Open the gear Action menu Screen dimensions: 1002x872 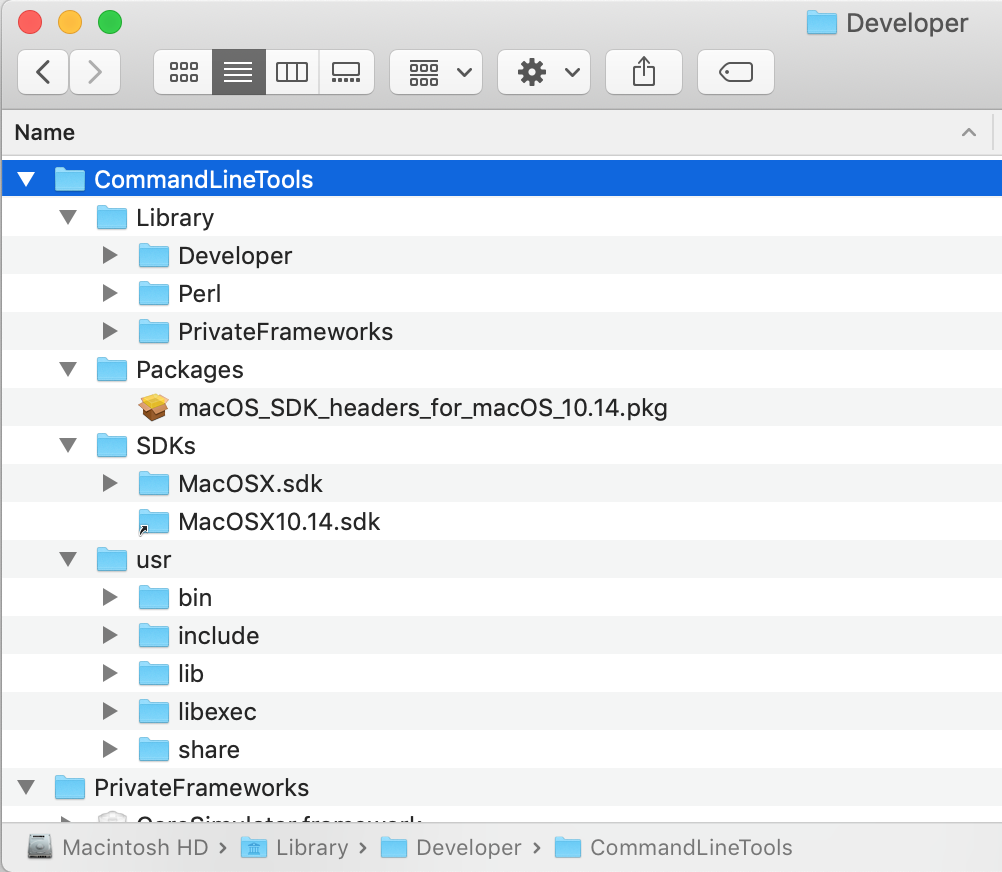pos(544,72)
